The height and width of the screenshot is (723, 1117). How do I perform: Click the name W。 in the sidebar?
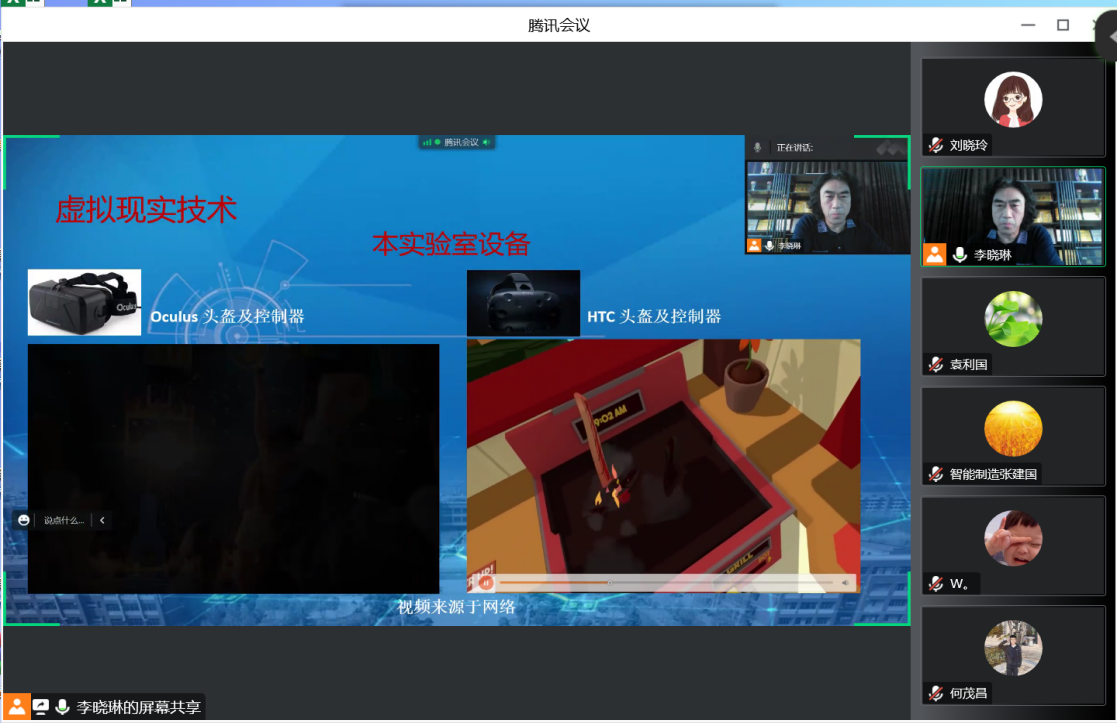click(x=960, y=584)
